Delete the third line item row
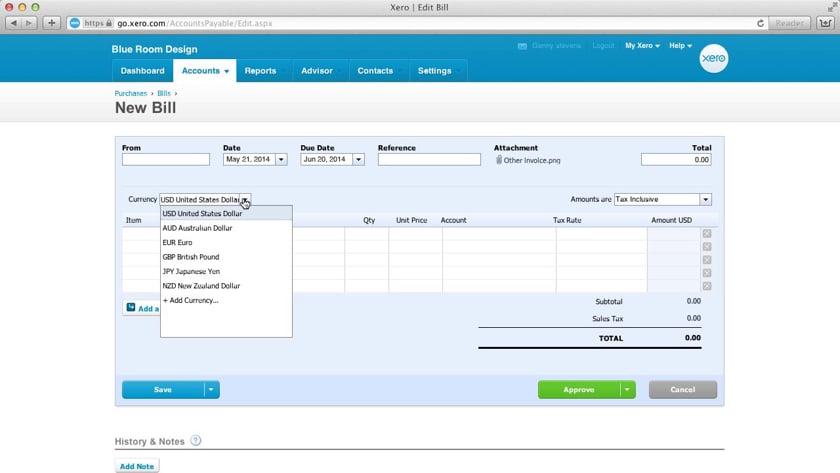840x473 pixels. [707, 260]
